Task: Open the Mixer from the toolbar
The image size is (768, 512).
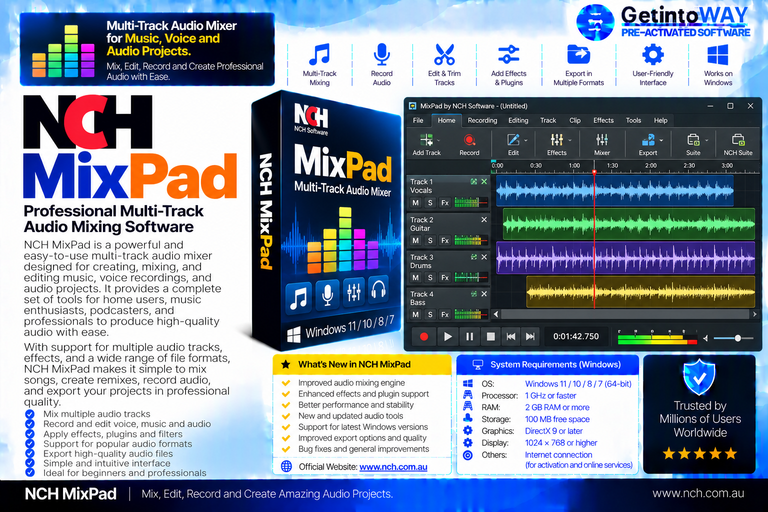Action: pos(602,140)
